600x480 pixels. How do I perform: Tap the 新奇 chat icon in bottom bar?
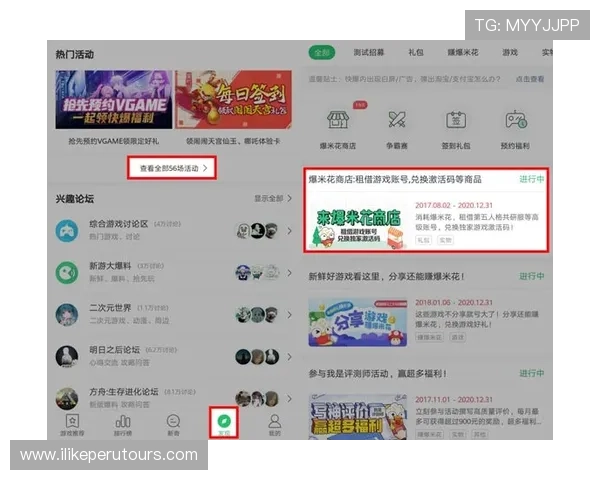(x=173, y=421)
